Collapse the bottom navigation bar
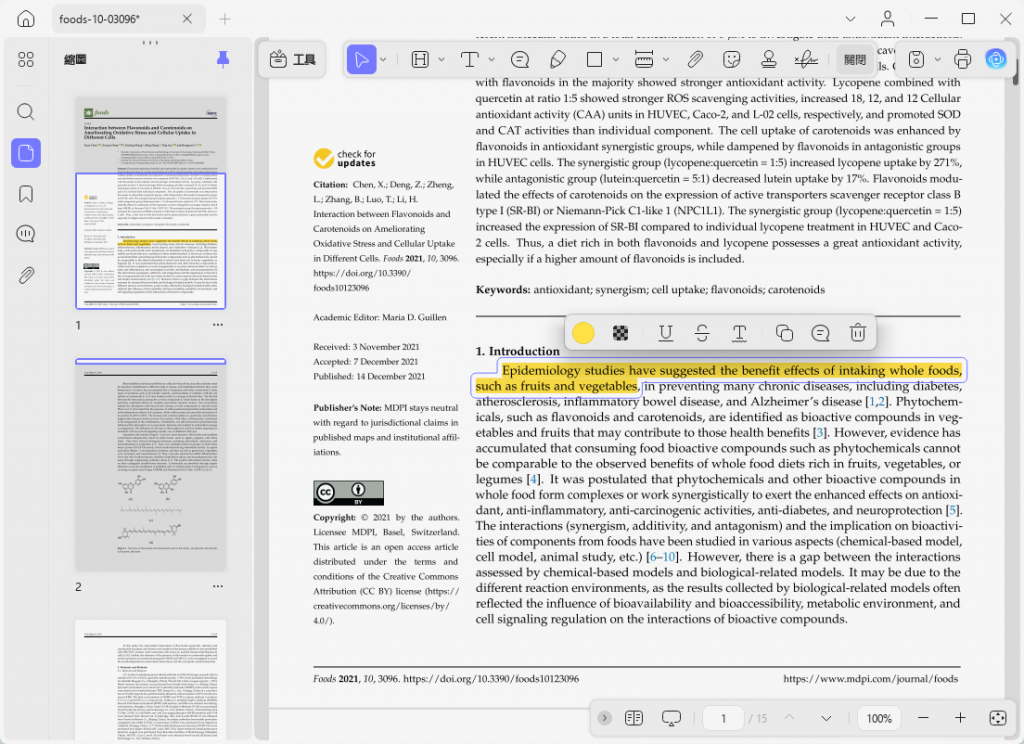1024x744 pixels. click(605, 718)
